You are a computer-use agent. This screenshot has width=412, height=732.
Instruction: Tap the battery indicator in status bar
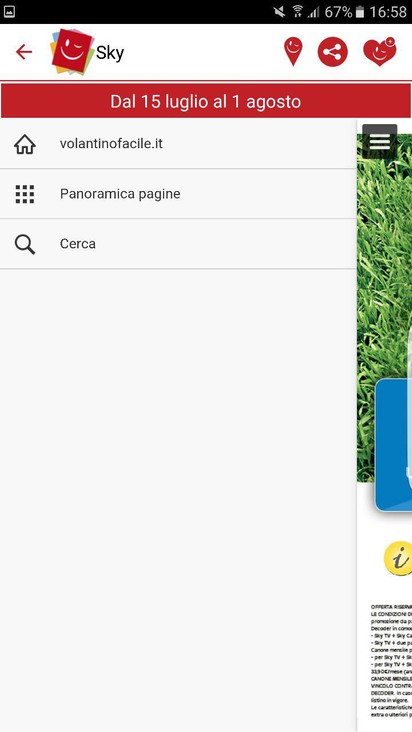[359, 12]
